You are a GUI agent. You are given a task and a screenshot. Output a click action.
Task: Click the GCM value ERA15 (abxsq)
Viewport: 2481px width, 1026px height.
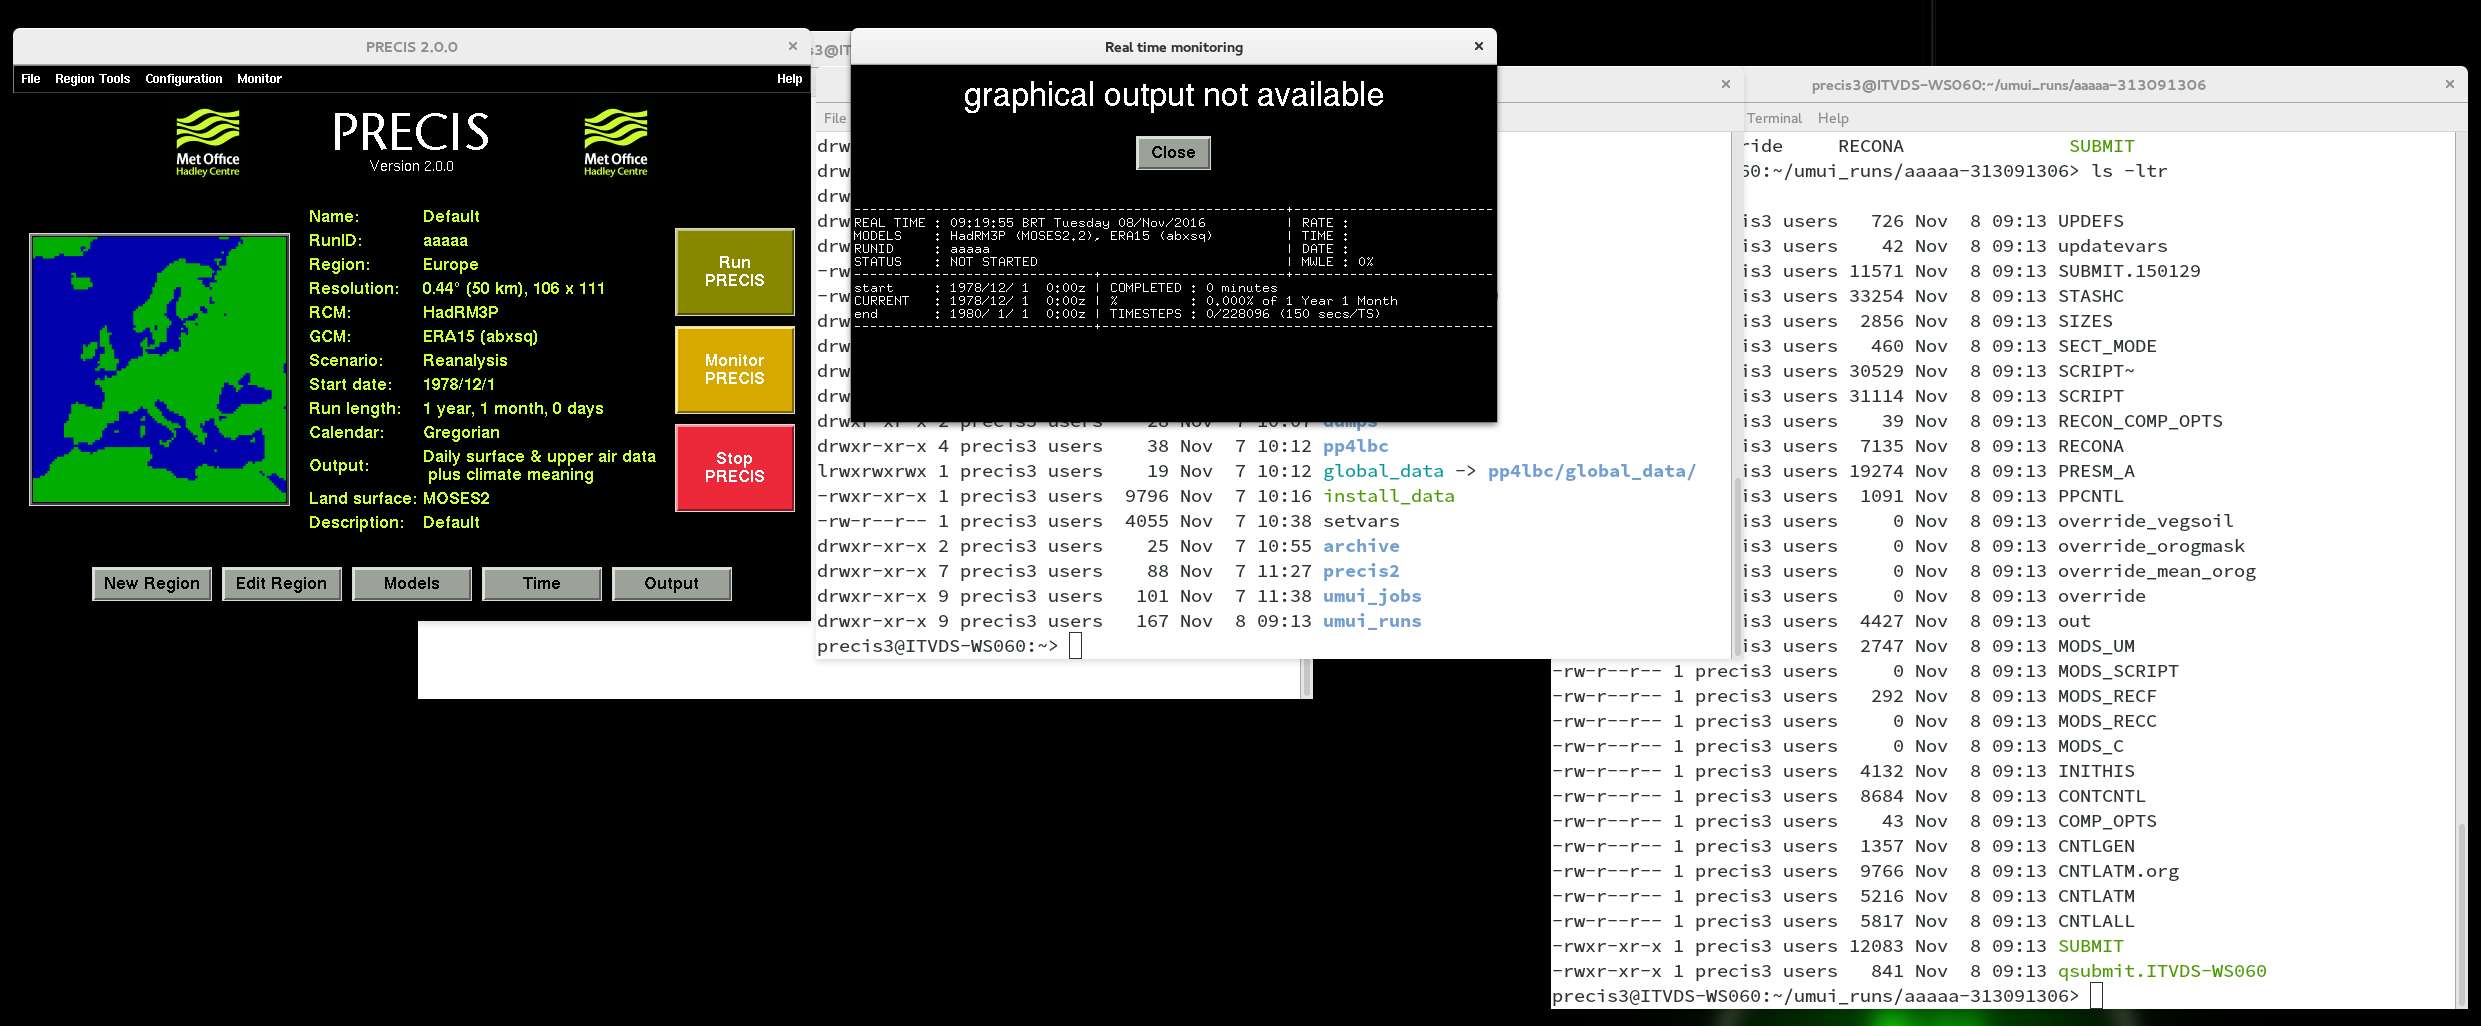point(480,337)
